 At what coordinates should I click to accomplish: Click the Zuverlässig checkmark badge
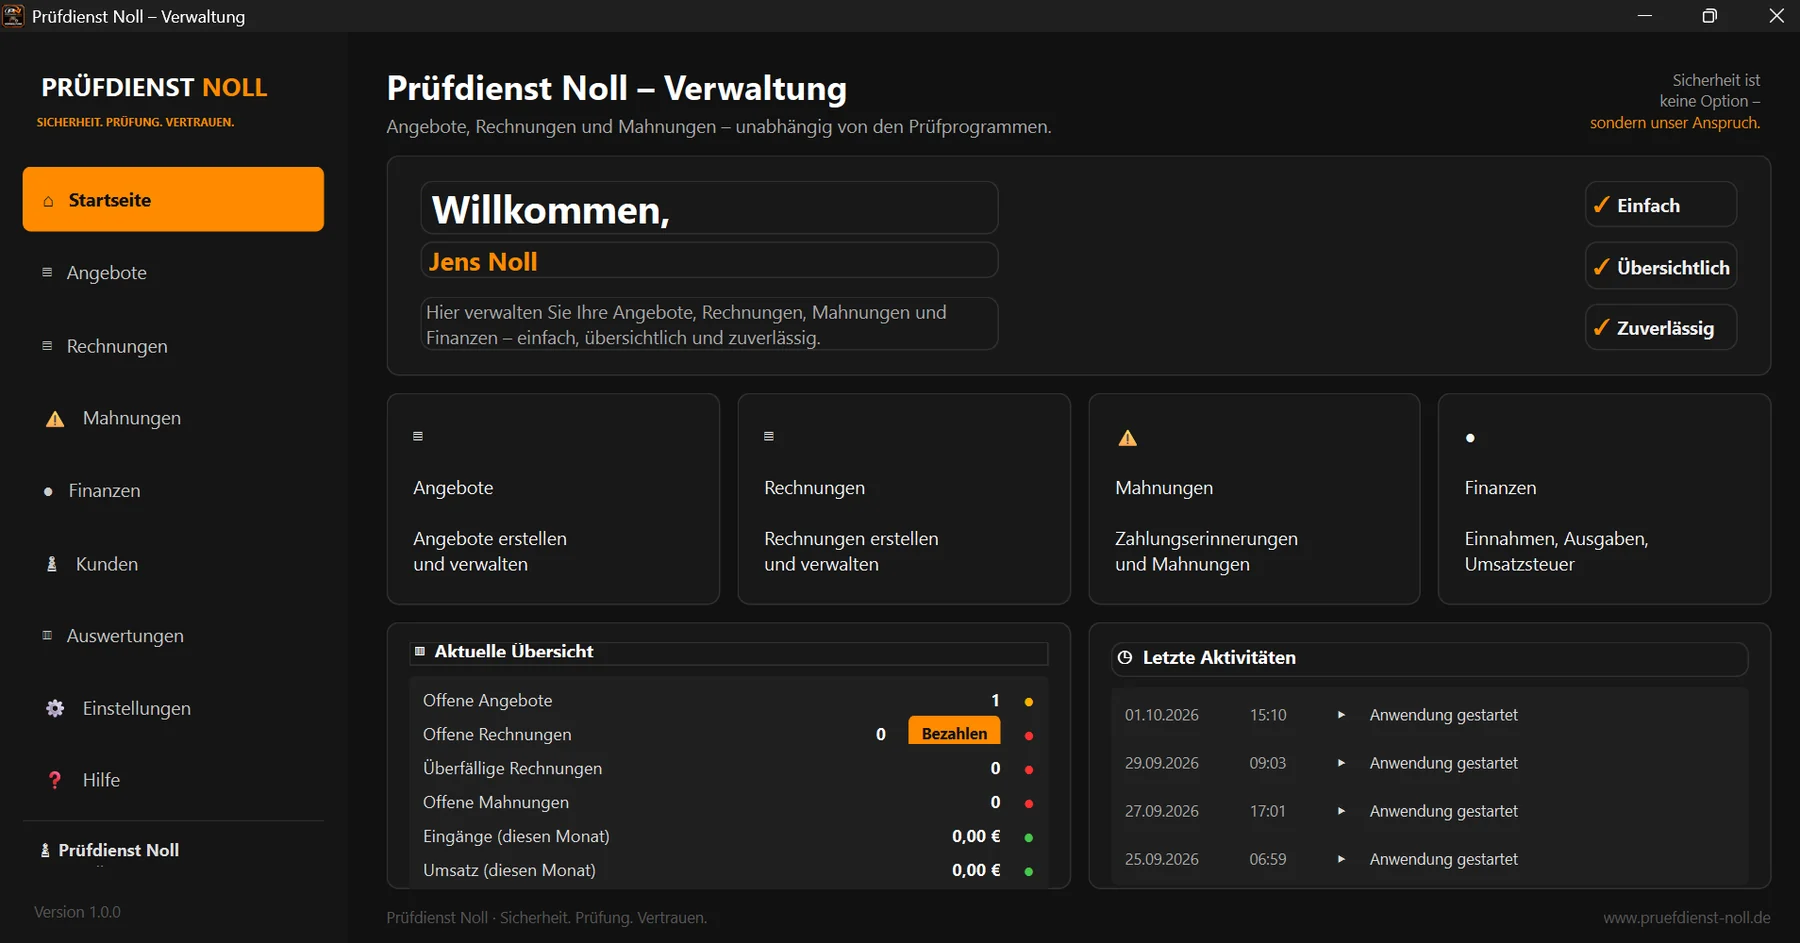[1661, 328]
